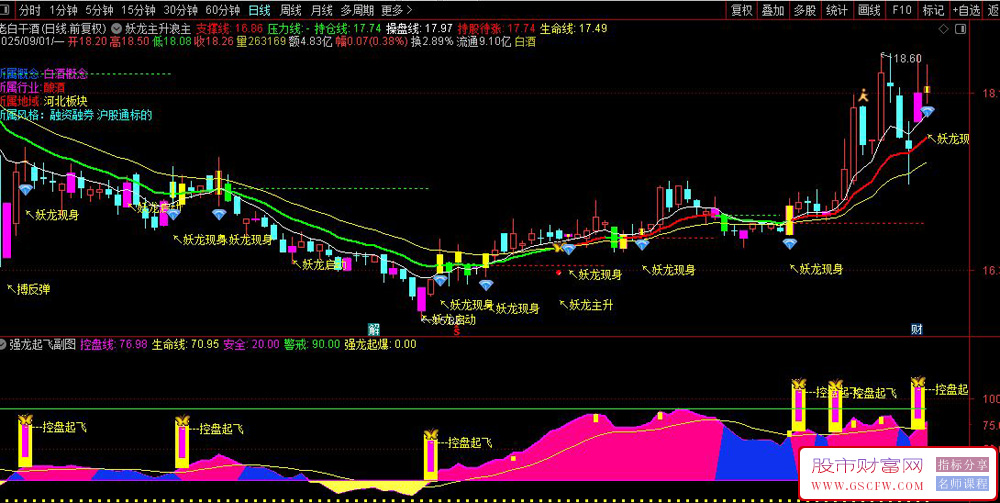The height and width of the screenshot is (503, 1000).
Task: Open the 统计 statistics tool
Action: point(836,10)
